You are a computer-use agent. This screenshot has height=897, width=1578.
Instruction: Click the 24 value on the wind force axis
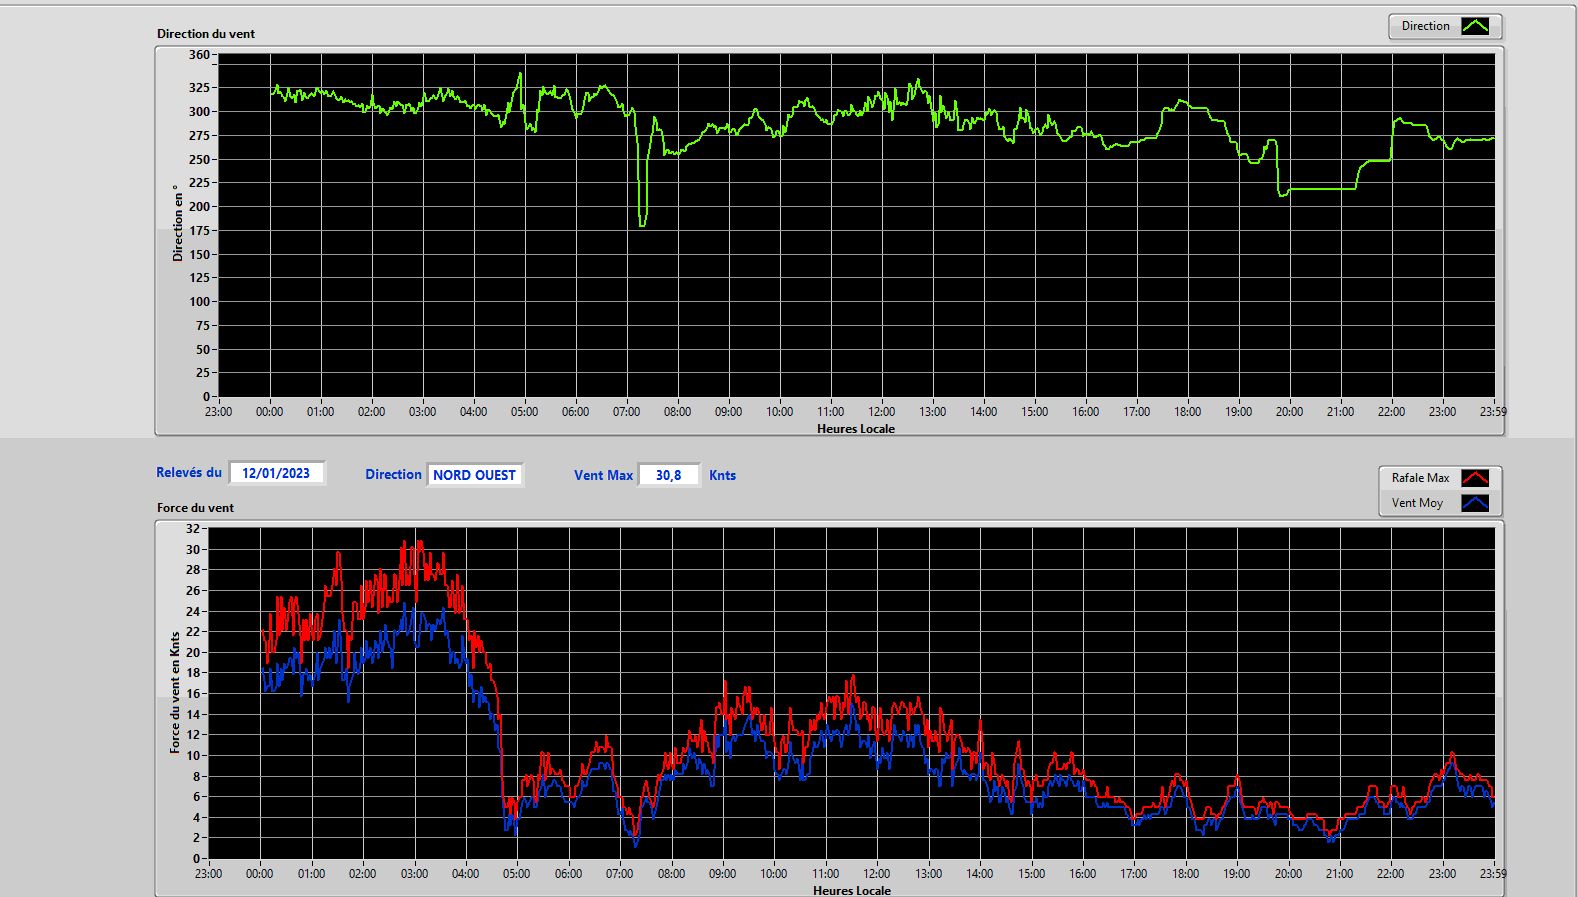(193, 611)
